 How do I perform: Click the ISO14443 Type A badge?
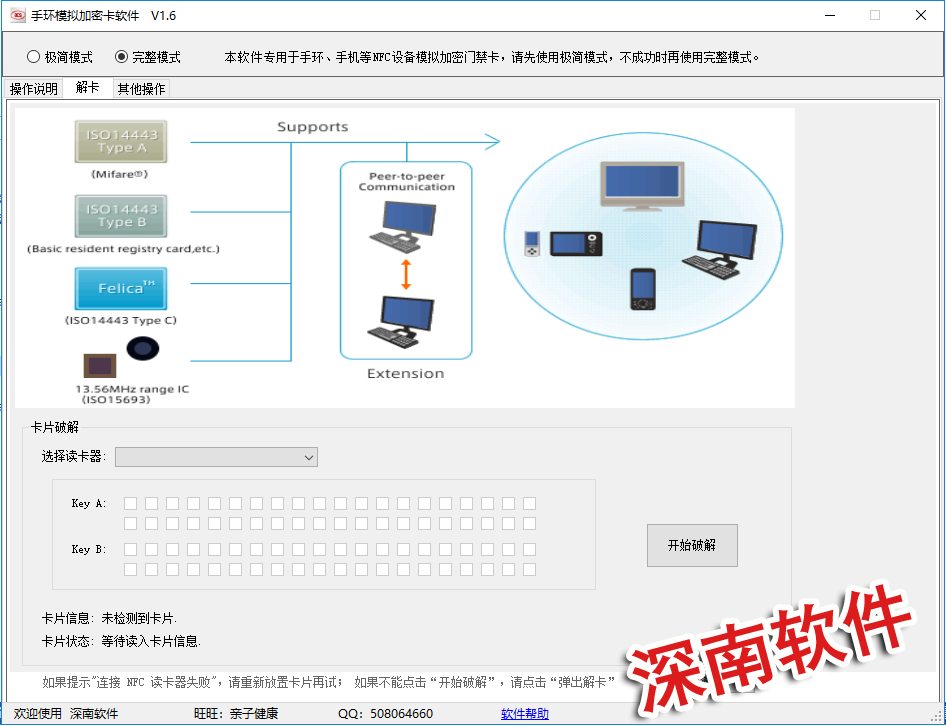[x=121, y=142]
